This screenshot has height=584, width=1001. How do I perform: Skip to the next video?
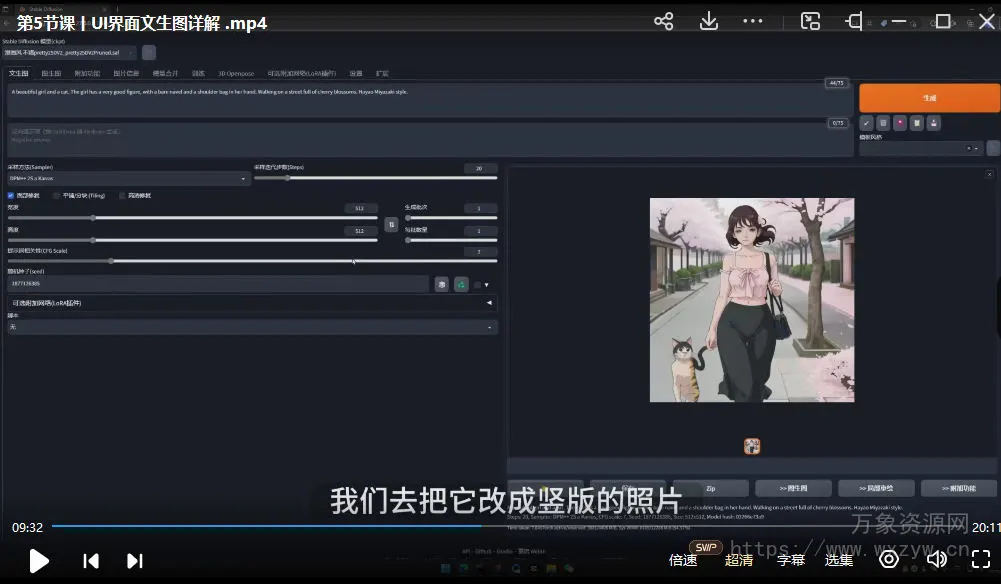coord(134,560)
